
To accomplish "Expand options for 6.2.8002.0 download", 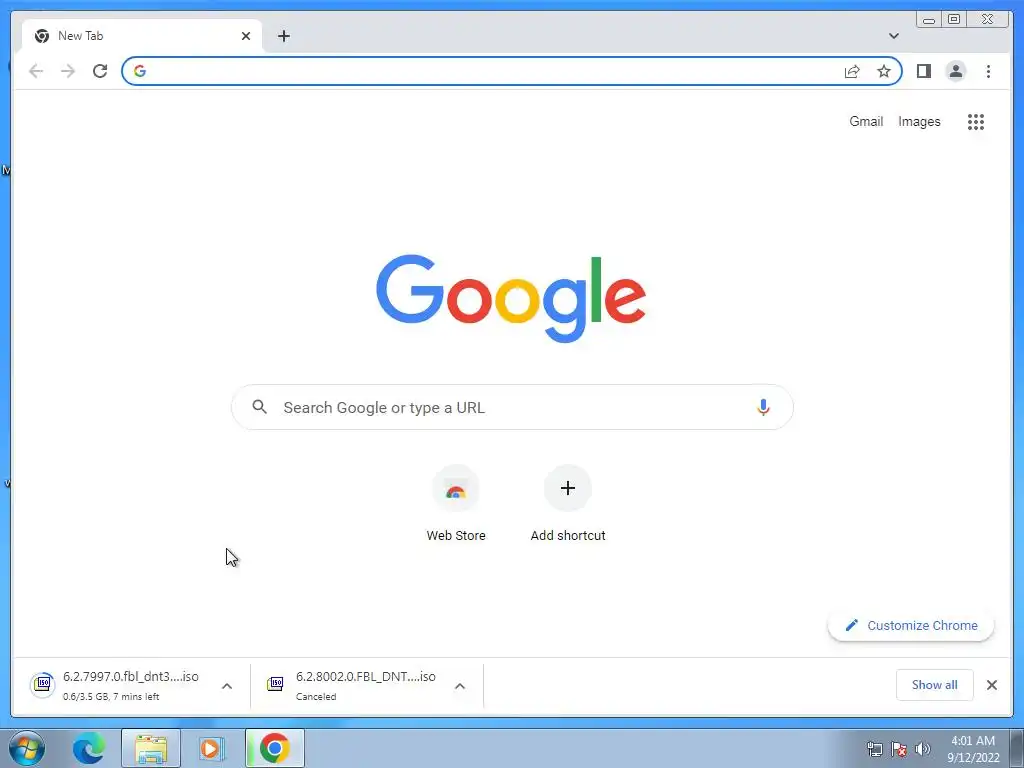I will pyautogui.click(x=460, y=686).
